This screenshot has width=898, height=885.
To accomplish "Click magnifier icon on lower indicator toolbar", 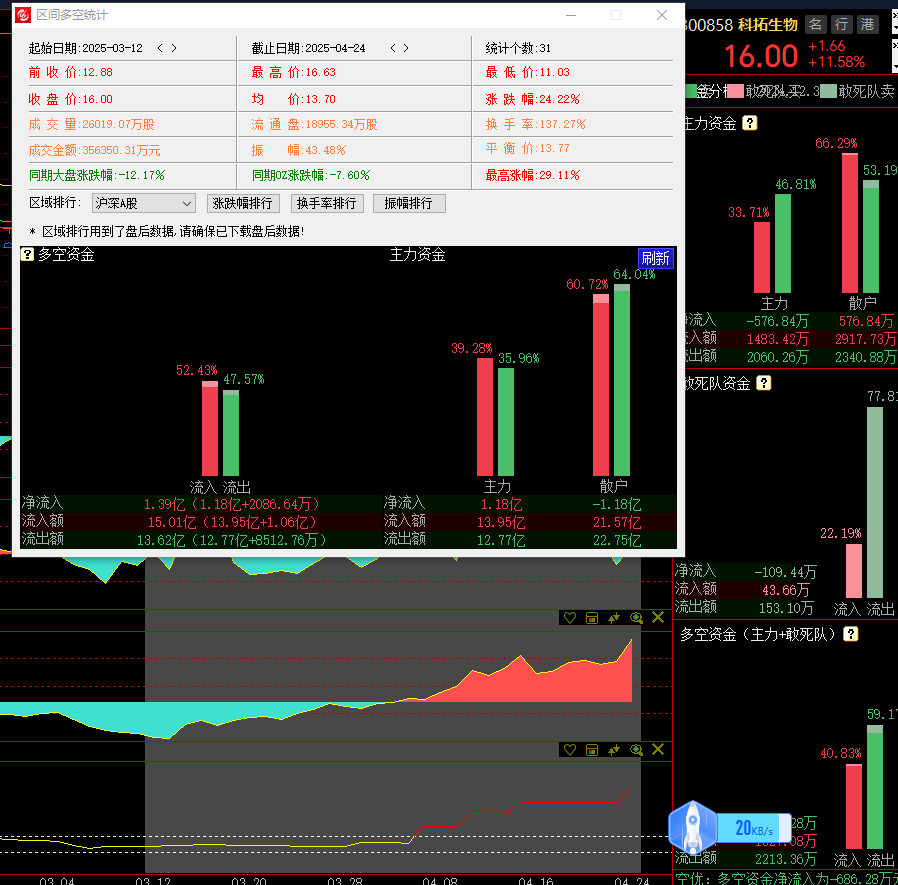I will 636,749.
